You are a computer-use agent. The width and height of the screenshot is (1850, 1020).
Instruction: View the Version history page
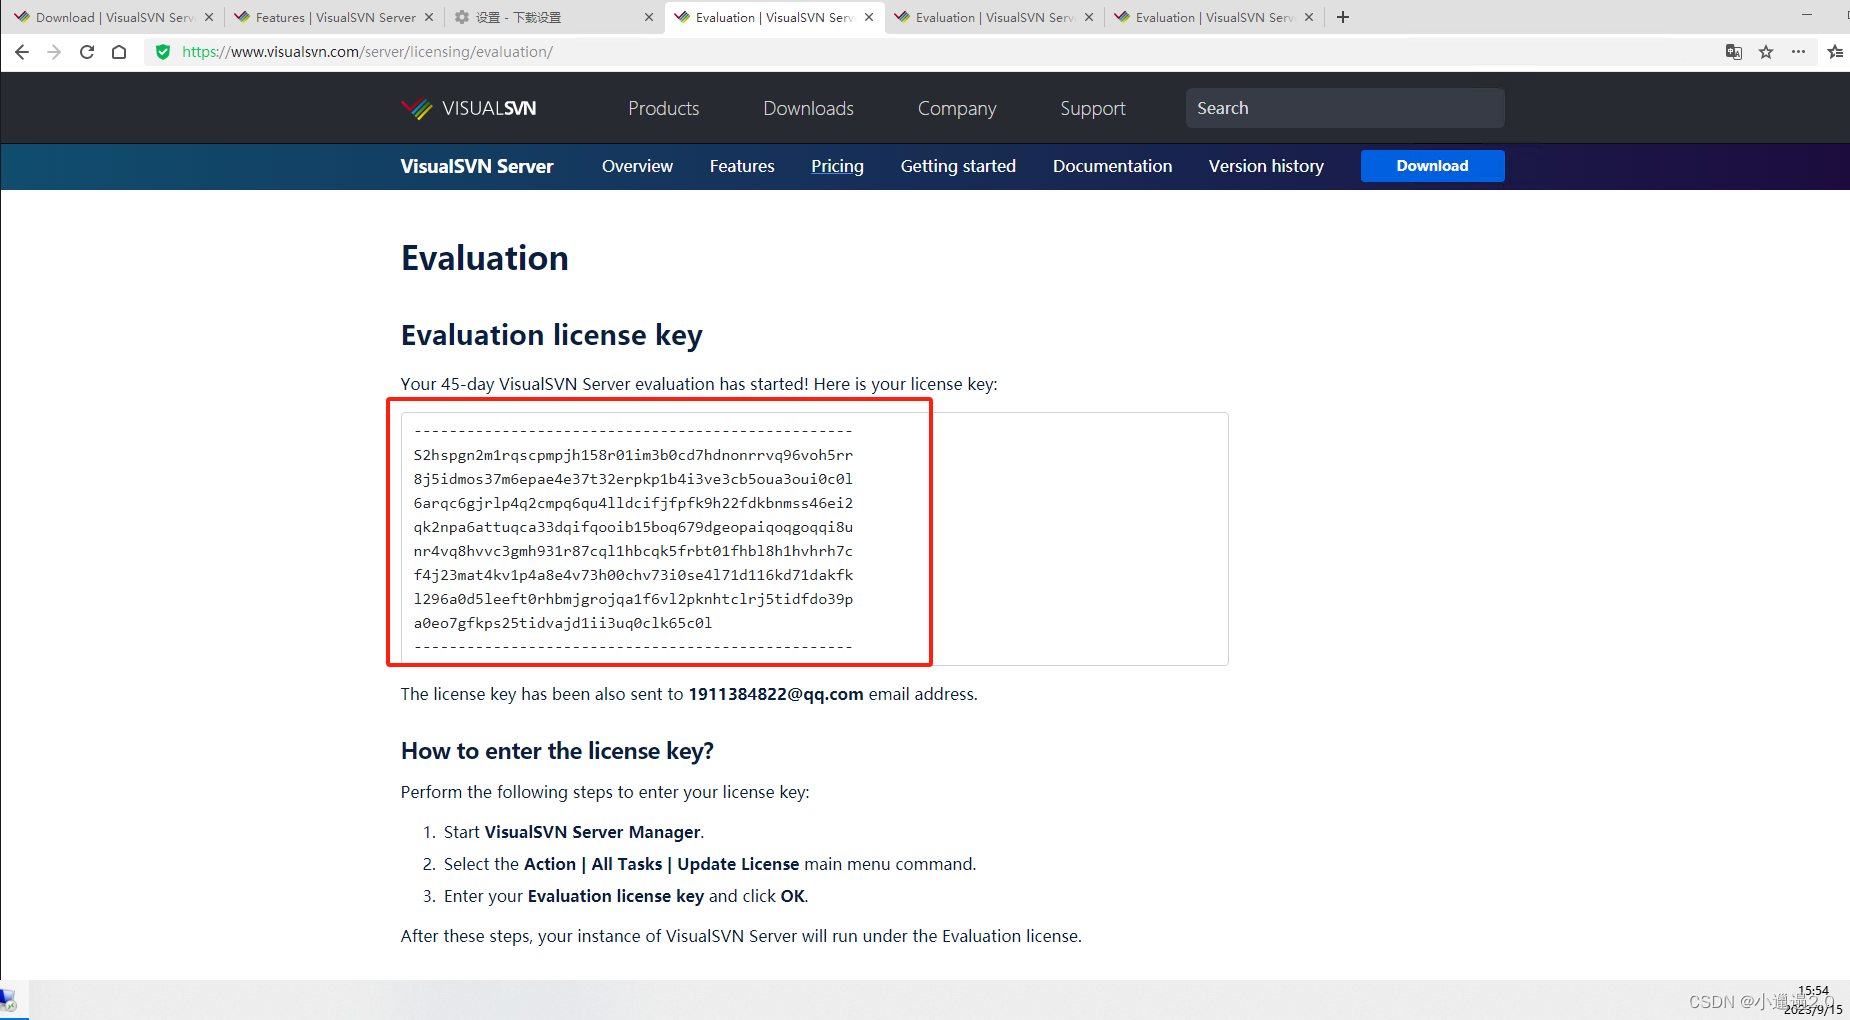click(x=1266, y=166)
